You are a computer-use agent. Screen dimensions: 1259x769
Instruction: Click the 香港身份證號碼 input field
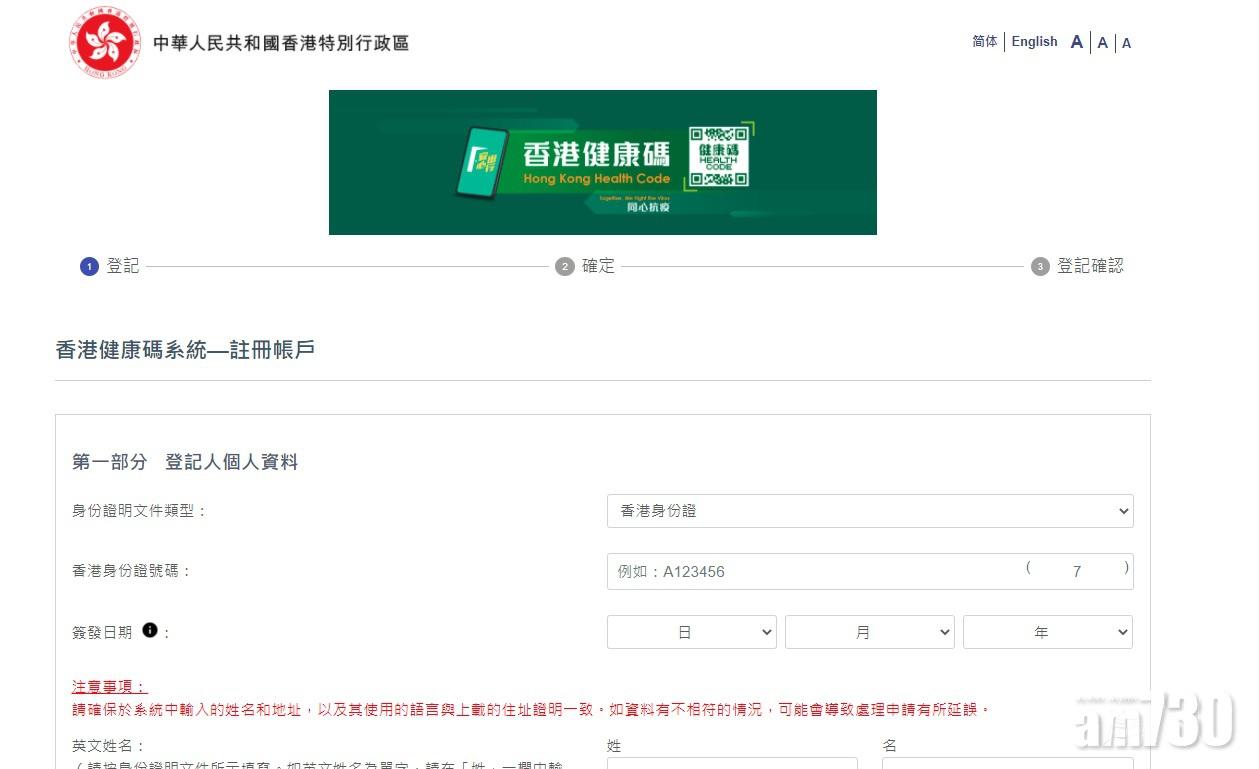click(x=810, y=572)
